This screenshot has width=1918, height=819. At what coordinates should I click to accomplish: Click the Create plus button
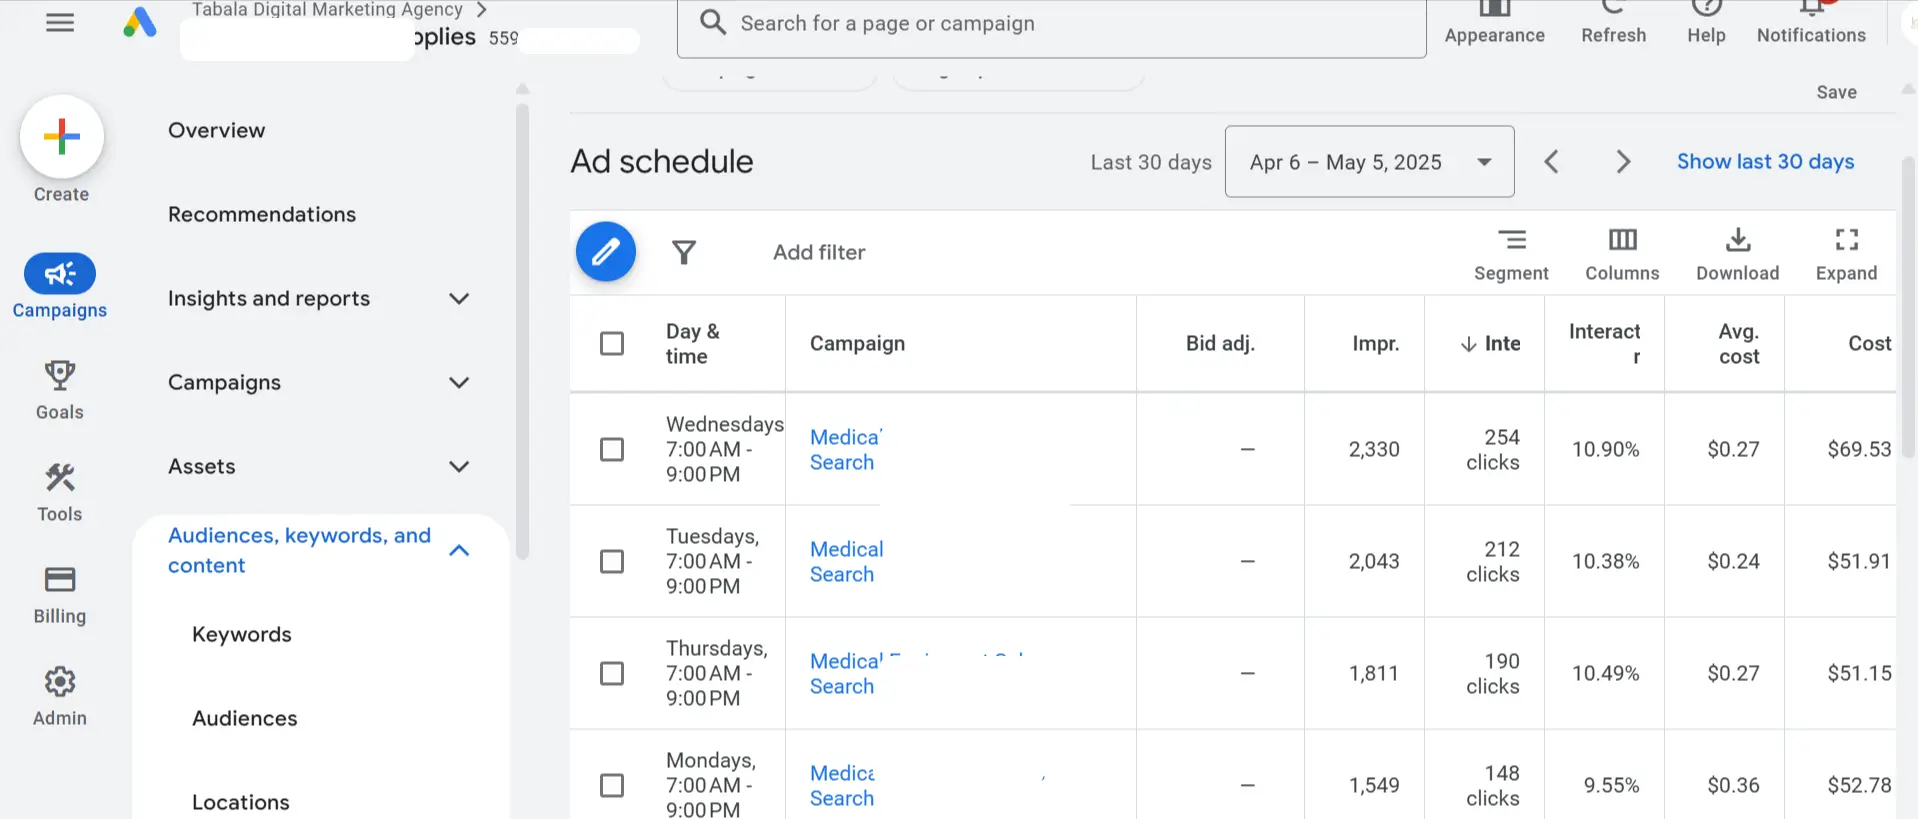tap(62, 137)
